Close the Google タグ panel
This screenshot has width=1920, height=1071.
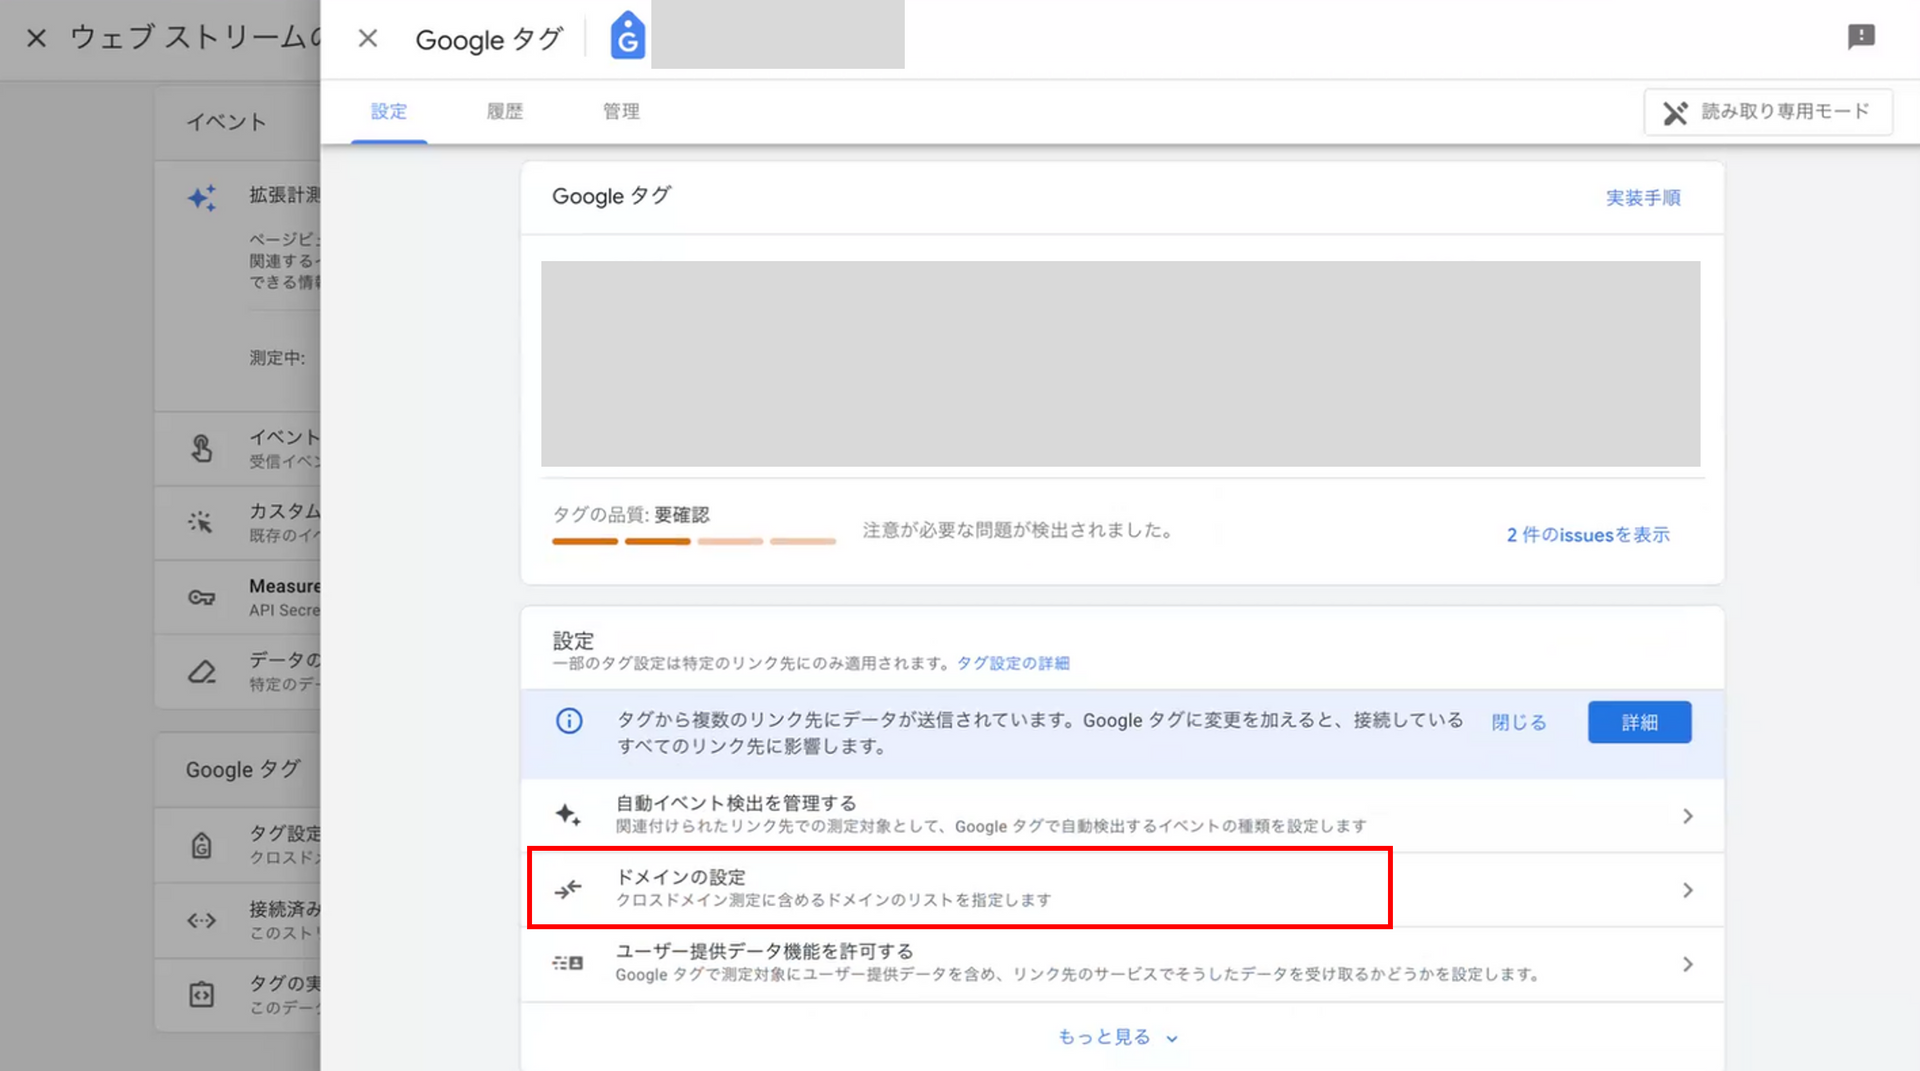368,38
